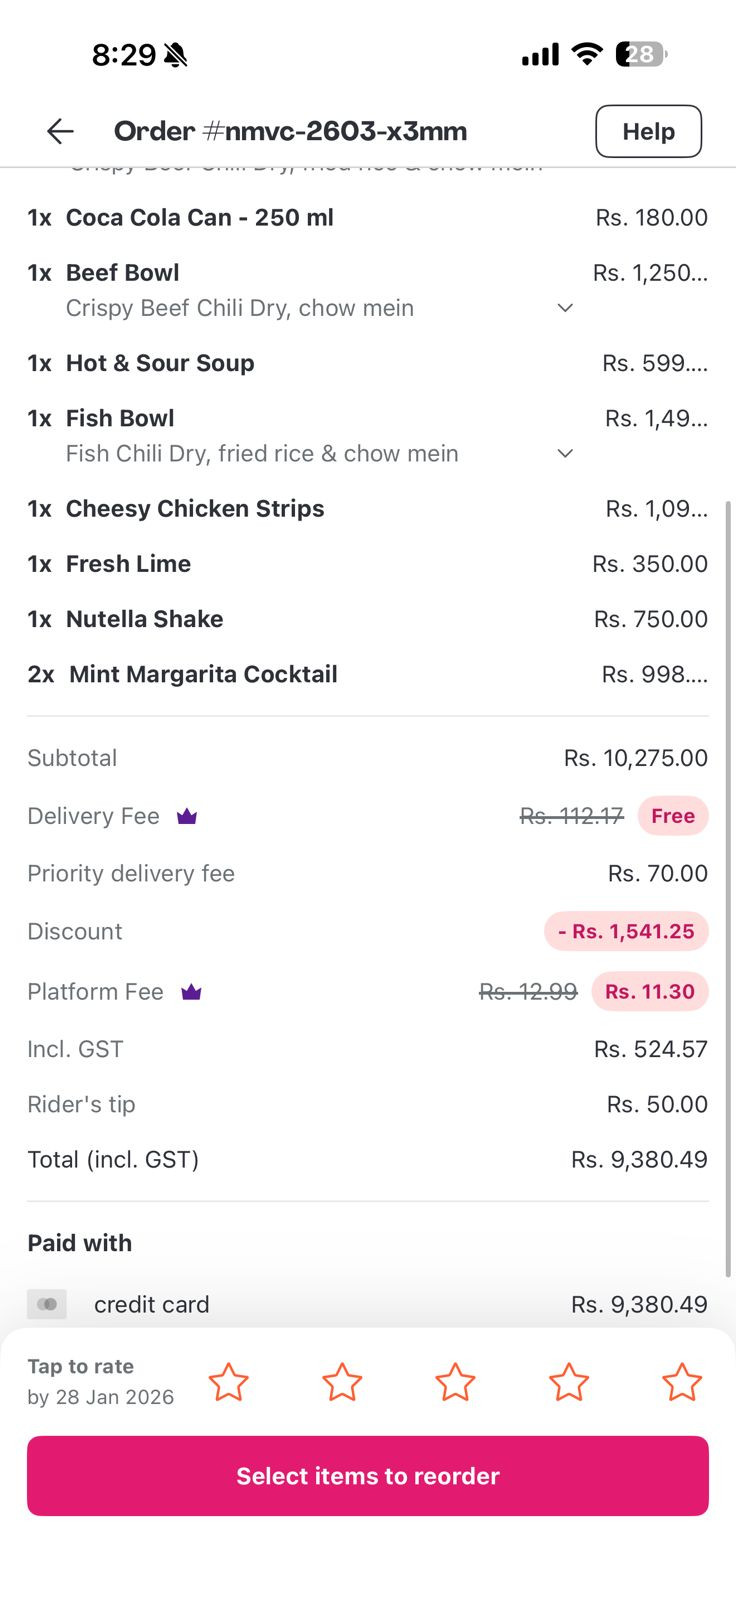Rate the order four stars
Image resolution: width=736 pixels, height=1600 pixels.
[x=569, y=1382]
